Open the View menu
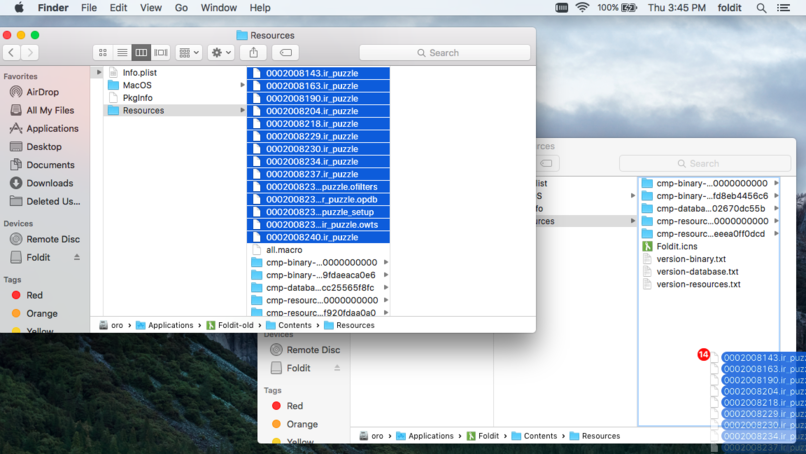The image size is (806, 454). tap(151, 8)
